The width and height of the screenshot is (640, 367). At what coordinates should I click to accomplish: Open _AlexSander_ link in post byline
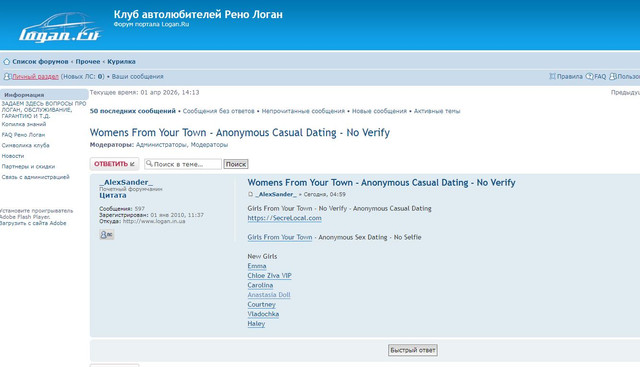[x=276, y=194]
